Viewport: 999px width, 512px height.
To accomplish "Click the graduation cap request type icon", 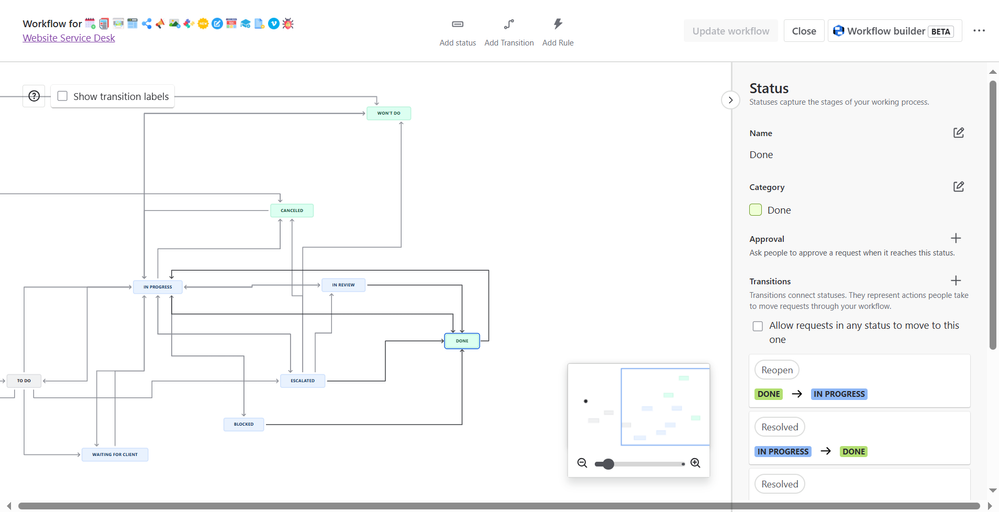I will (x=245, y=24).
